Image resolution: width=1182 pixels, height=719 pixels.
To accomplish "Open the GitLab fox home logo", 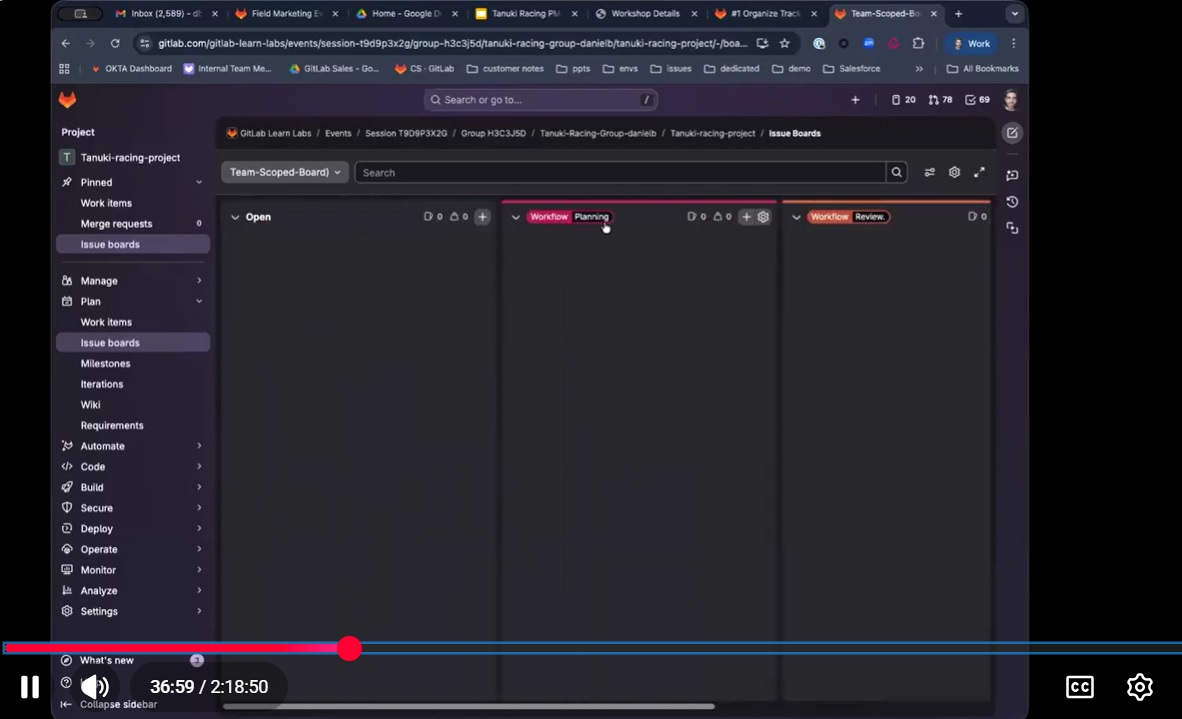I will coord(66,100).
